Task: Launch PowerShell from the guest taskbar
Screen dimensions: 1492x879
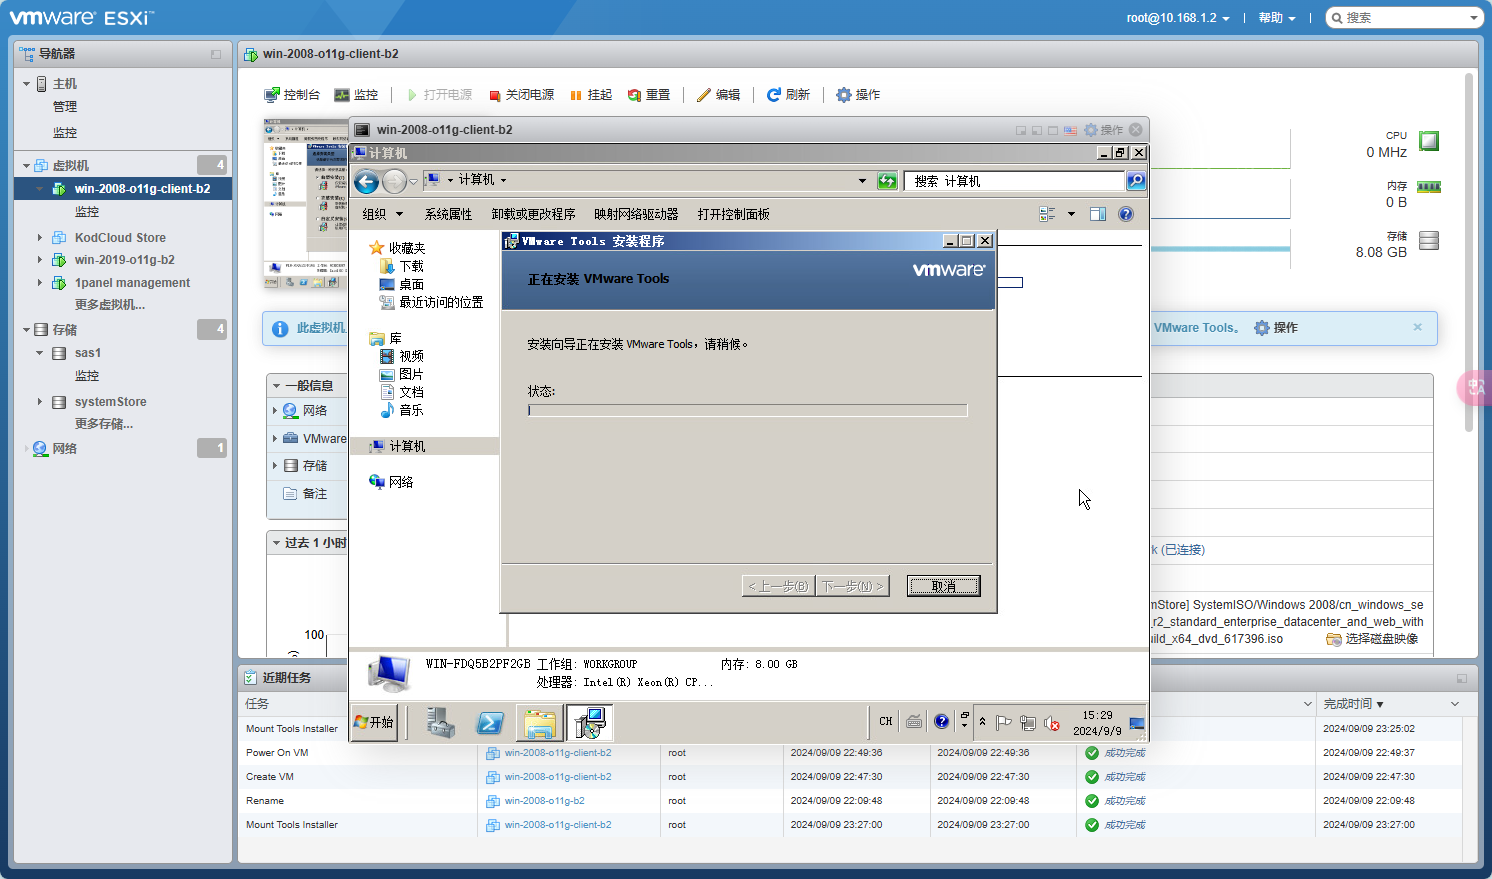Action: coord(490,722)
